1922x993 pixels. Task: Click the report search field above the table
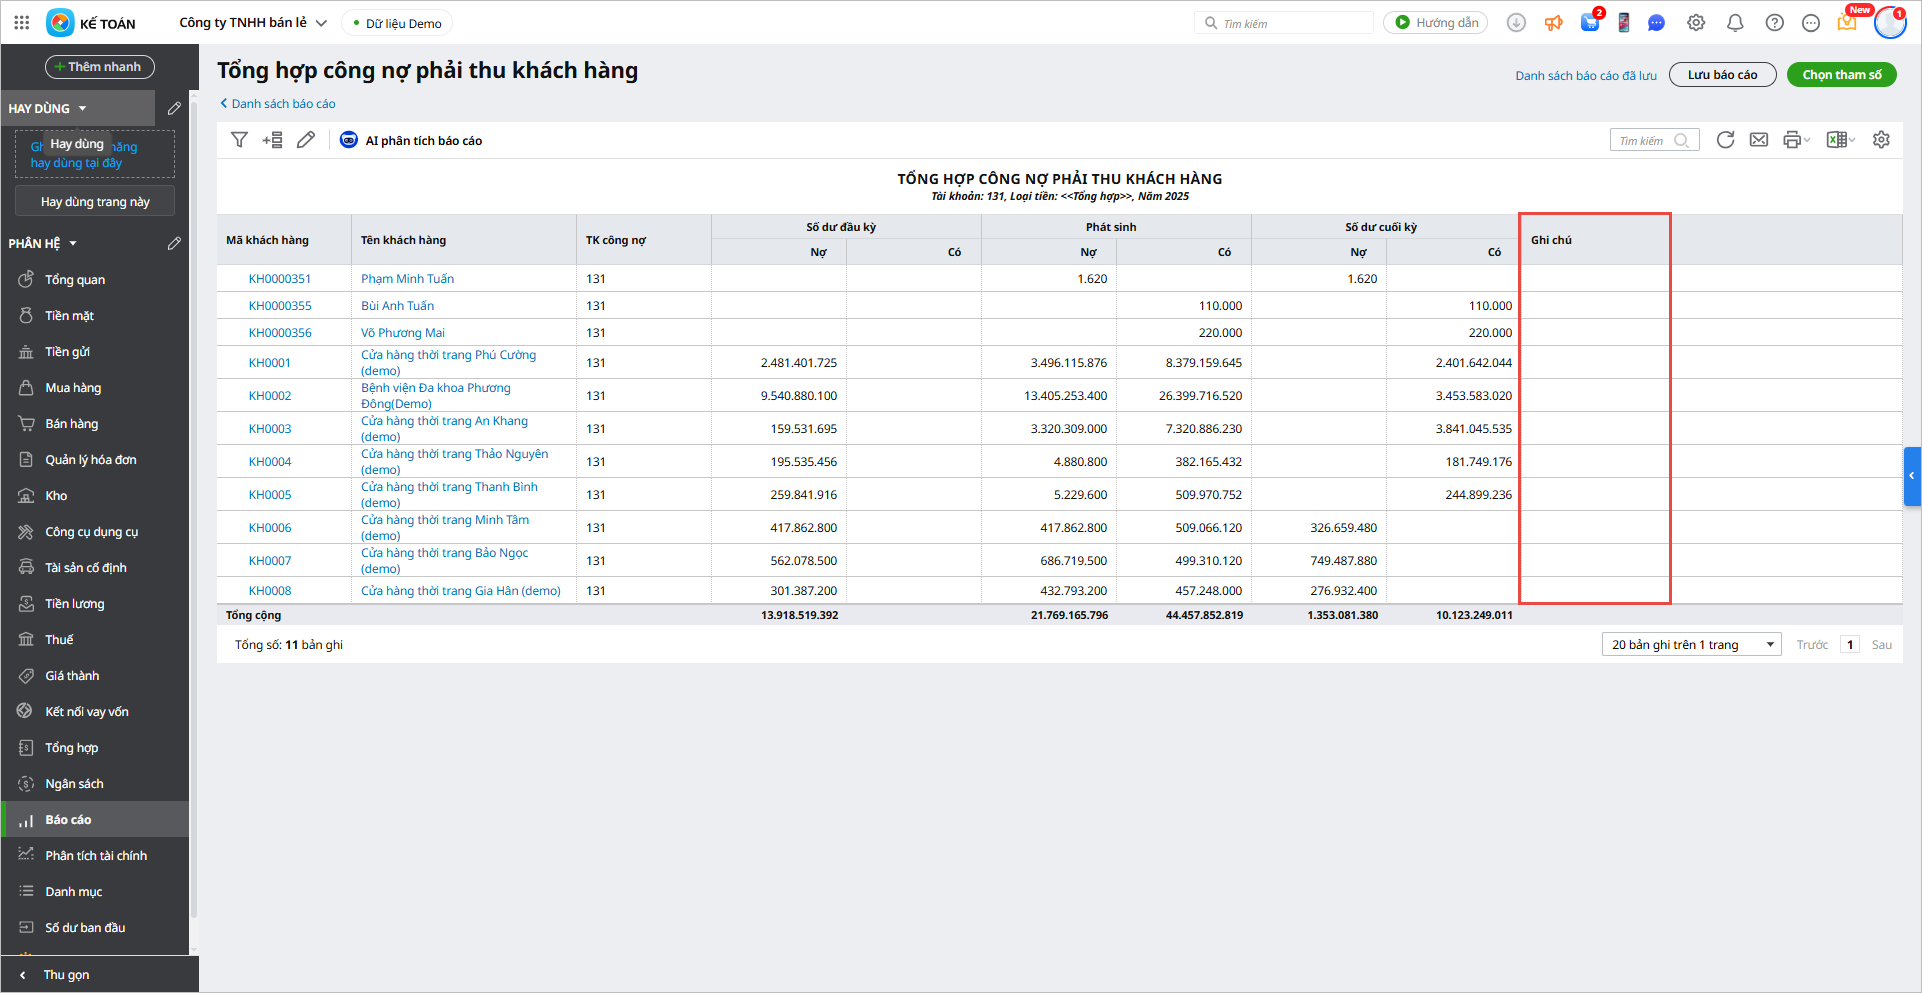[1645, 141]
